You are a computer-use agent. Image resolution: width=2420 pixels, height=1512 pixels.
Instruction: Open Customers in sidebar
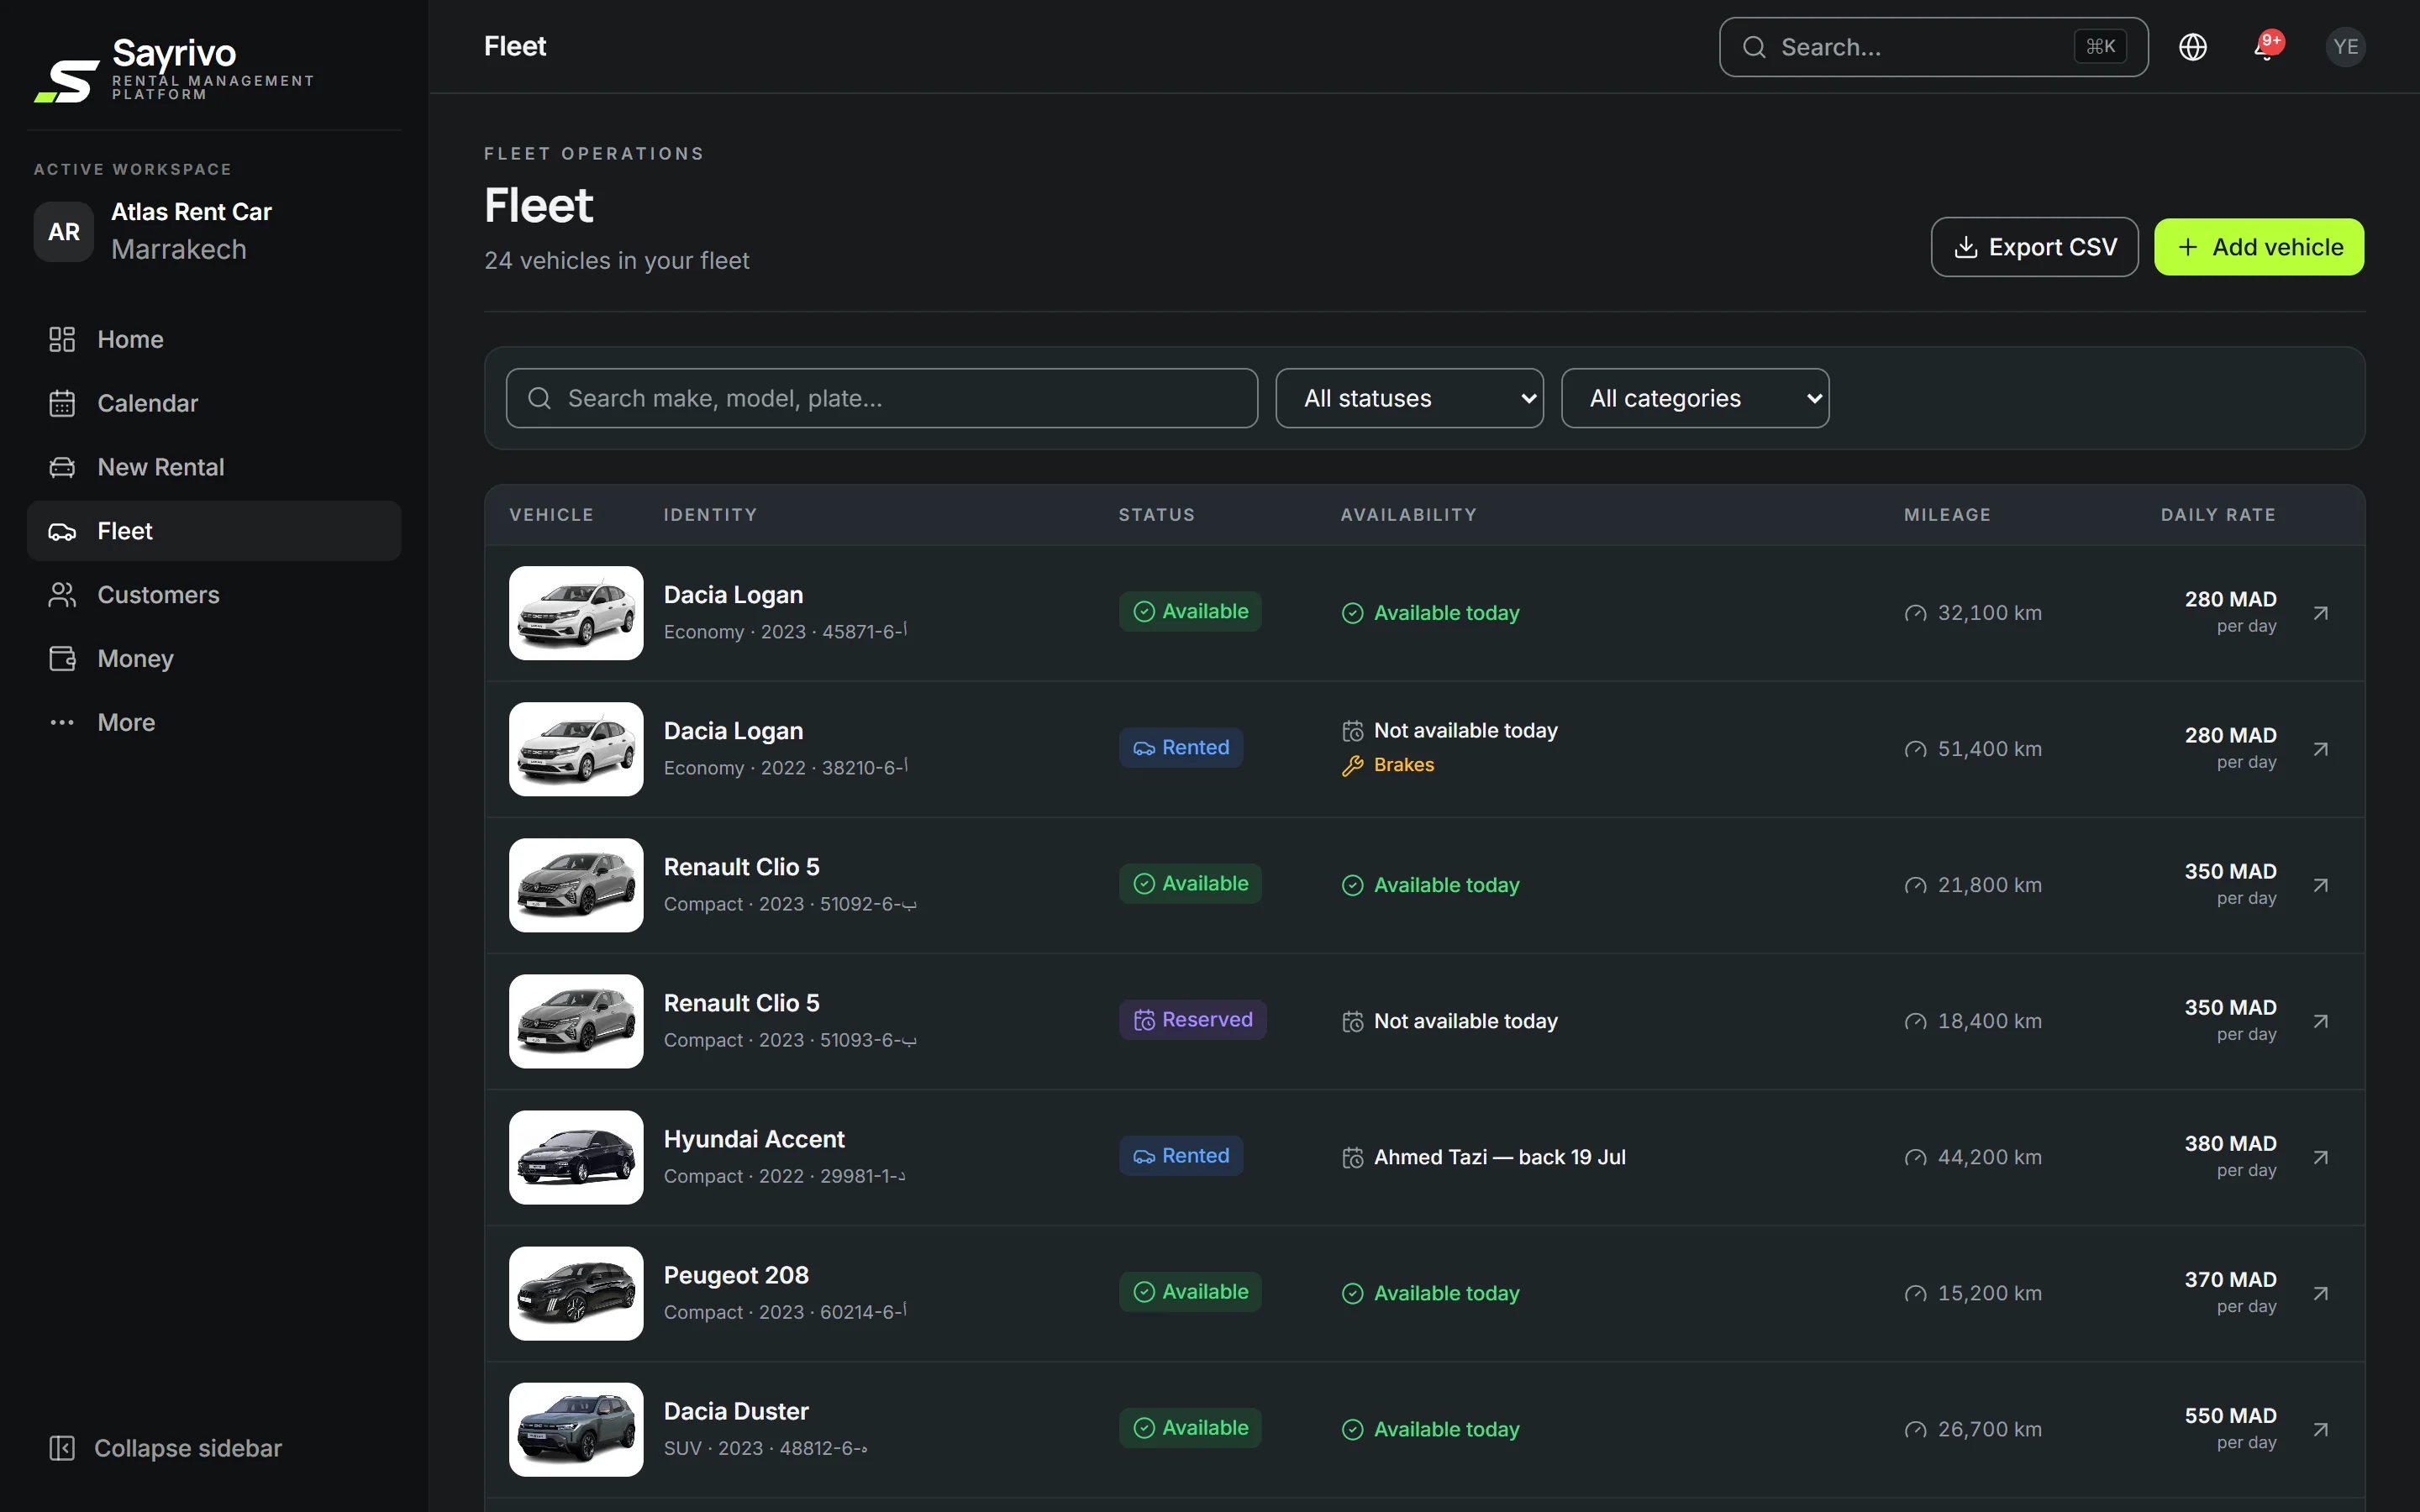point(214,595)
